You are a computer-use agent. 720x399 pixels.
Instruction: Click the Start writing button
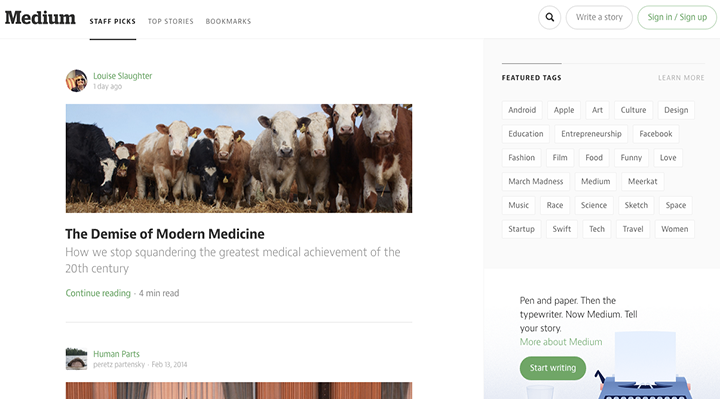pos(553,368)
